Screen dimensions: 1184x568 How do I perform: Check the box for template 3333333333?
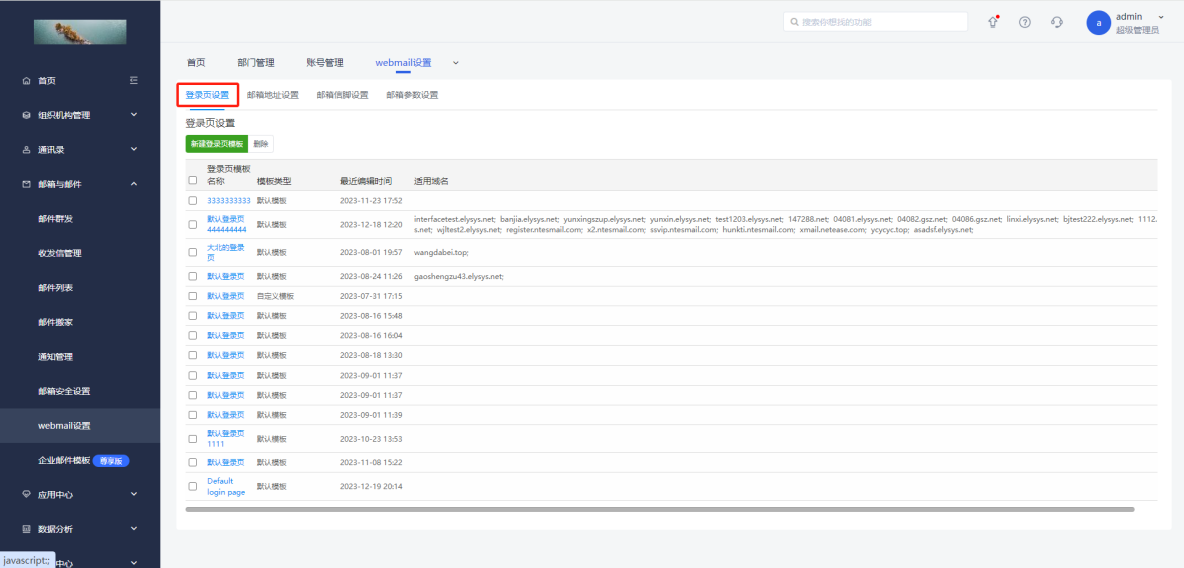pos(193,200)
